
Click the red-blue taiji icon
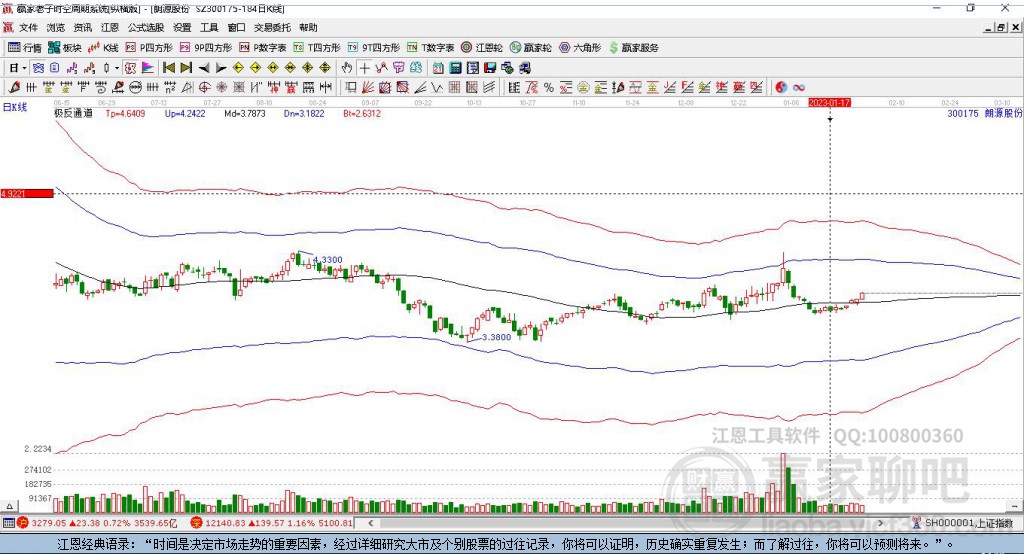pyautogui.click(x=780, y=88)
